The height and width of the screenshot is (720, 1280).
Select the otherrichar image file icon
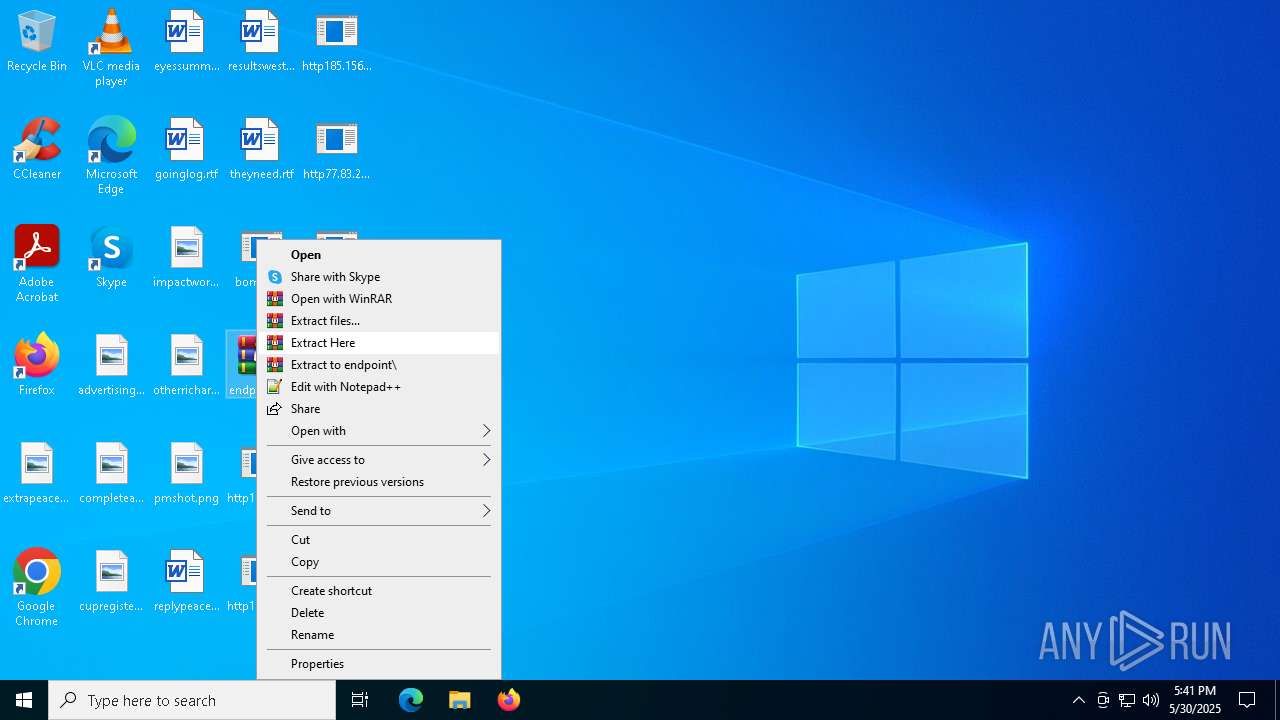pyautogui.click(x=186, y=366)
